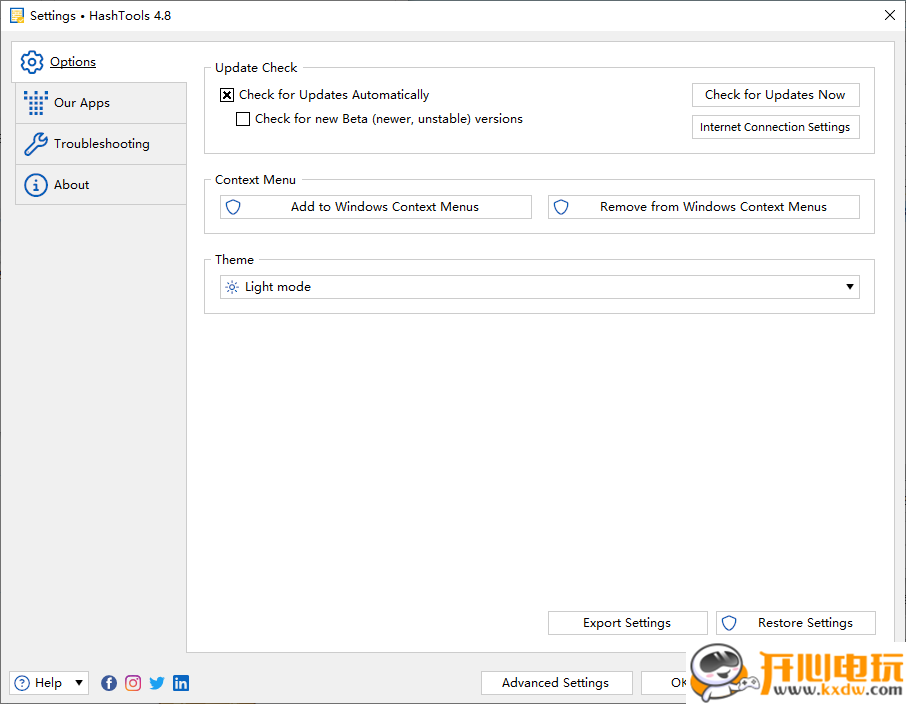Select the Options tab
Viewport: 906px width, 704px height.
[x=99, y=62]
